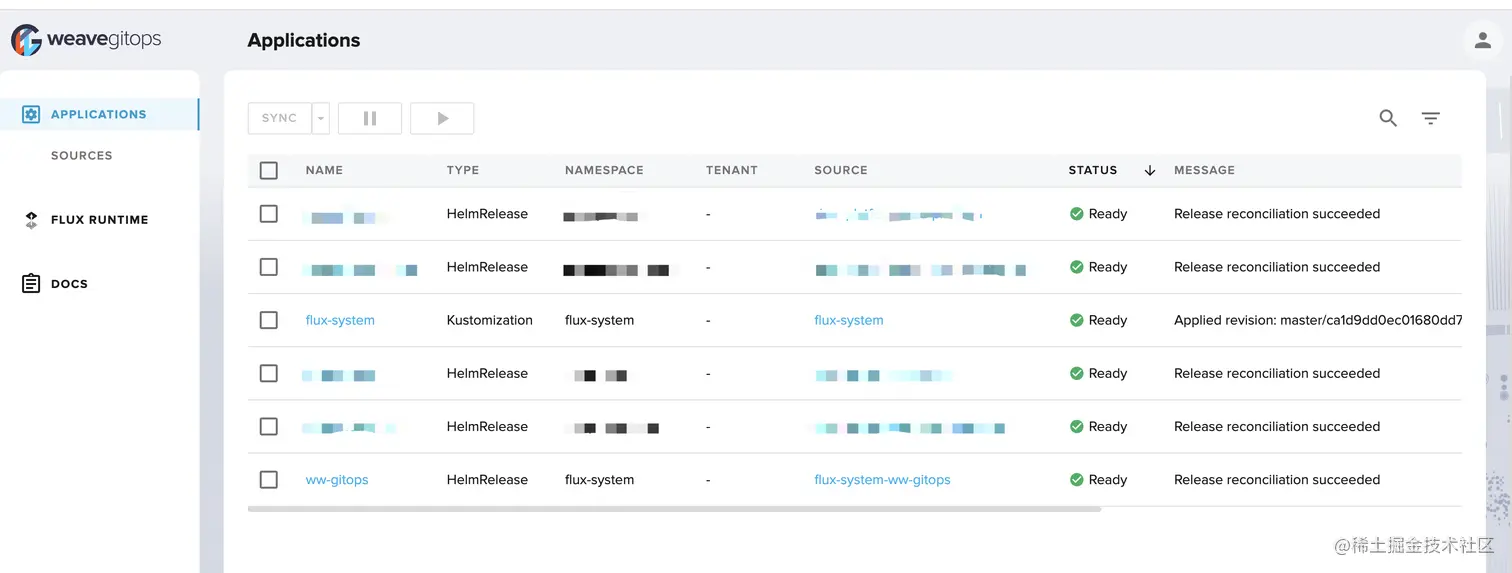Select checkbox of row below flux-system
The image size is (1512, 573).
coord(268,373)
